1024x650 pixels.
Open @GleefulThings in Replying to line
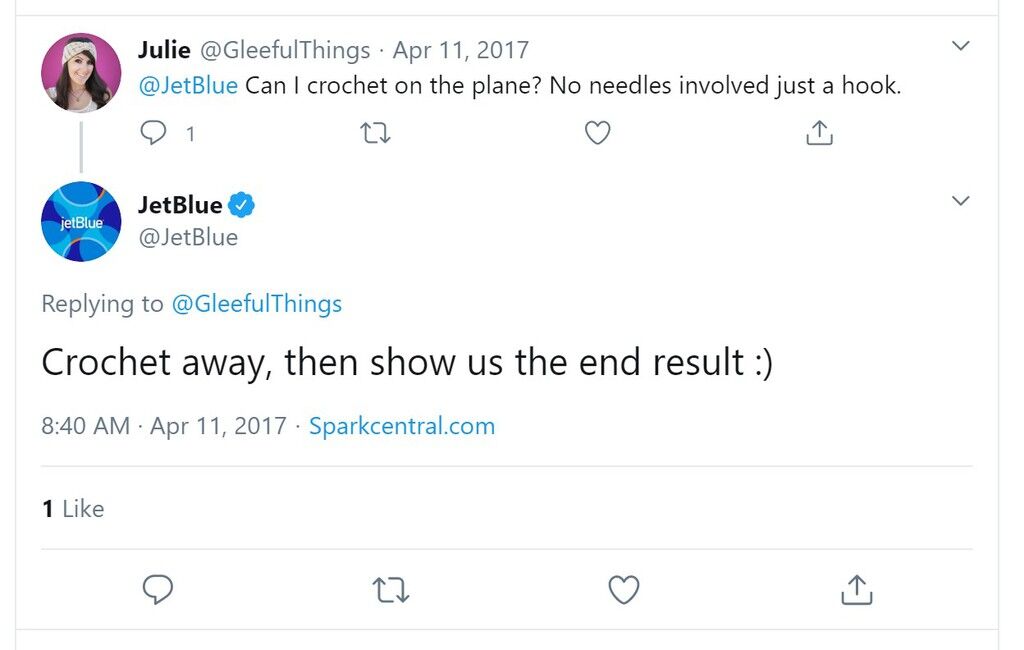coord(257,304)
